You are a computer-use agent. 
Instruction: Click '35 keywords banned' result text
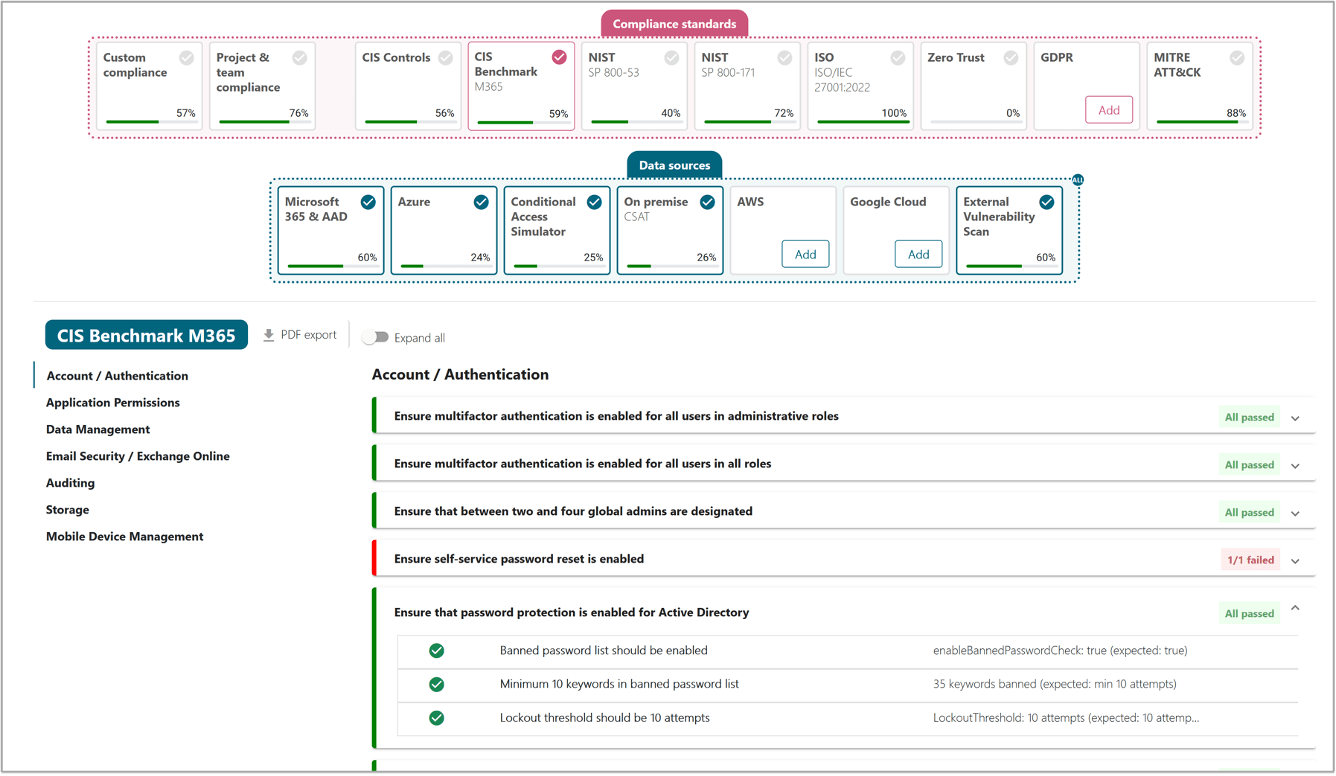[1055, 685]
